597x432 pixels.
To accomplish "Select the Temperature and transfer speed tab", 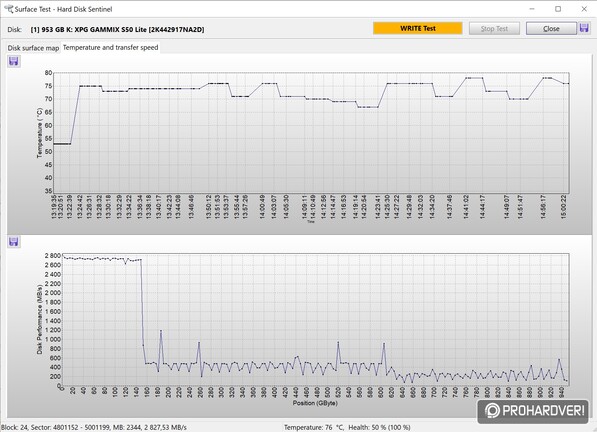I will [x=110, y=48].
